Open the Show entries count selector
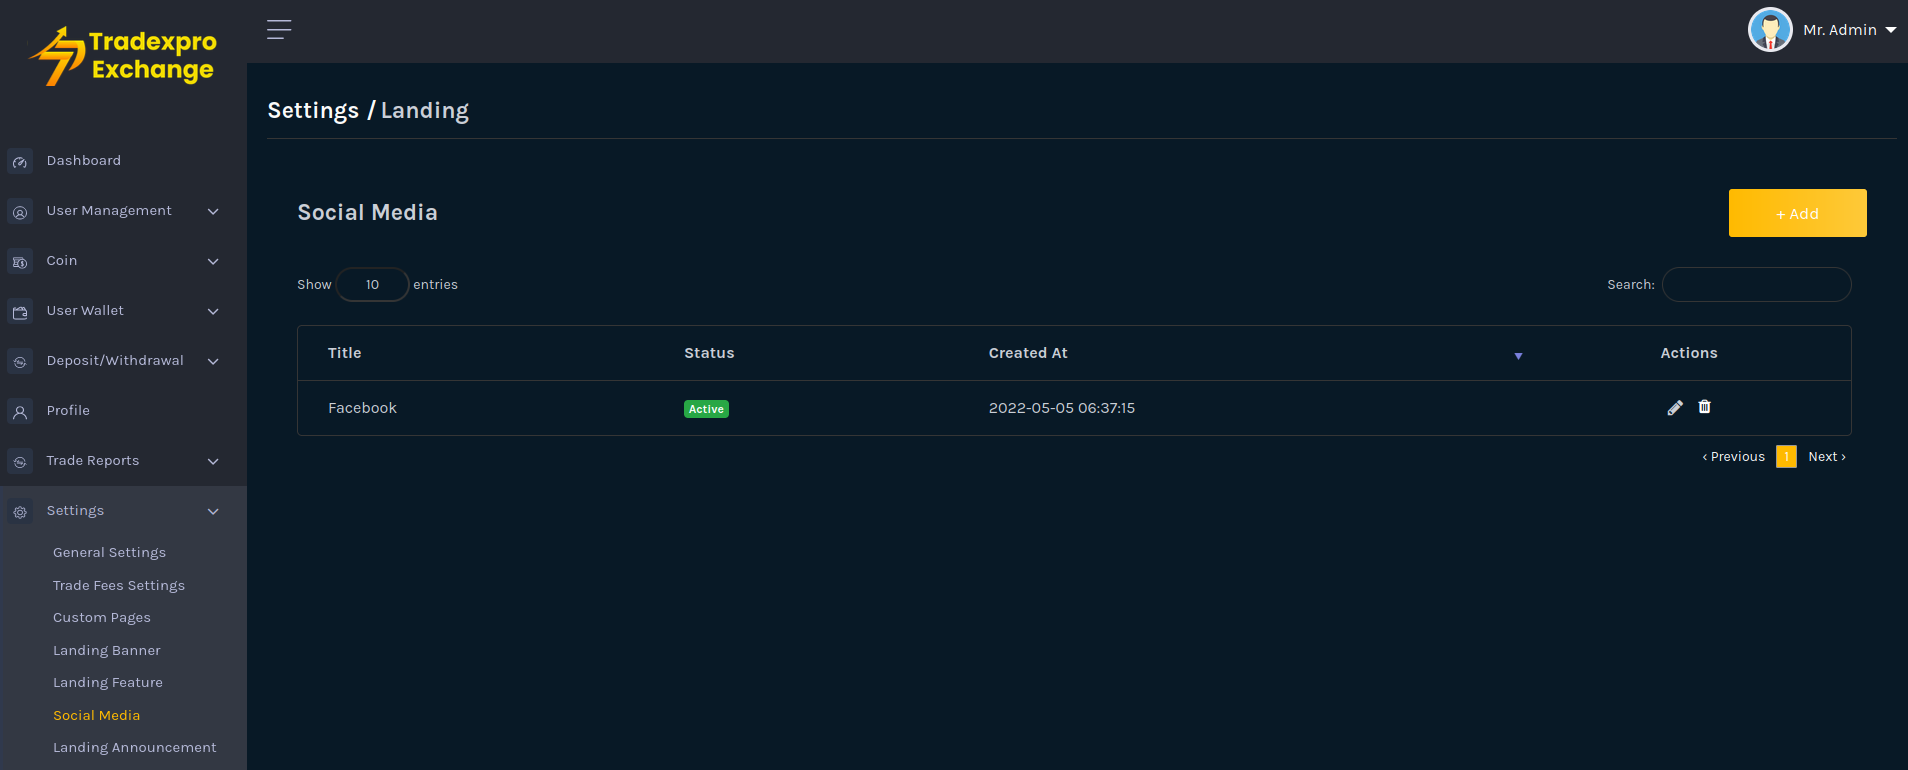Viewport: 1908px width, 770px height. [x=372, y=285]
